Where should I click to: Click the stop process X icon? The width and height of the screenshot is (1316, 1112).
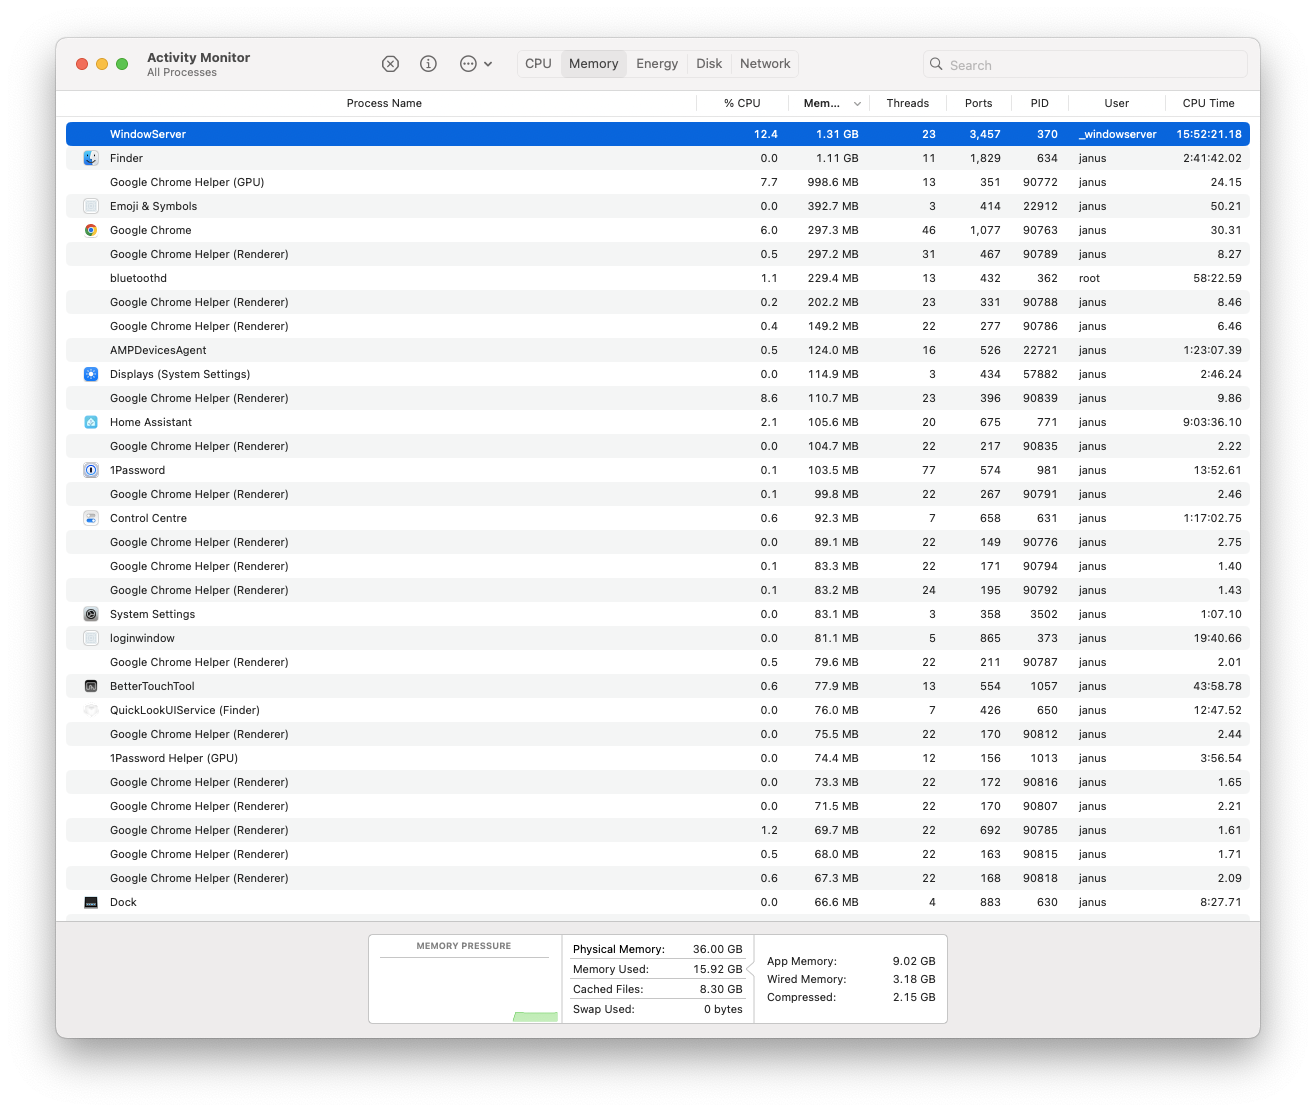point(390,64)
